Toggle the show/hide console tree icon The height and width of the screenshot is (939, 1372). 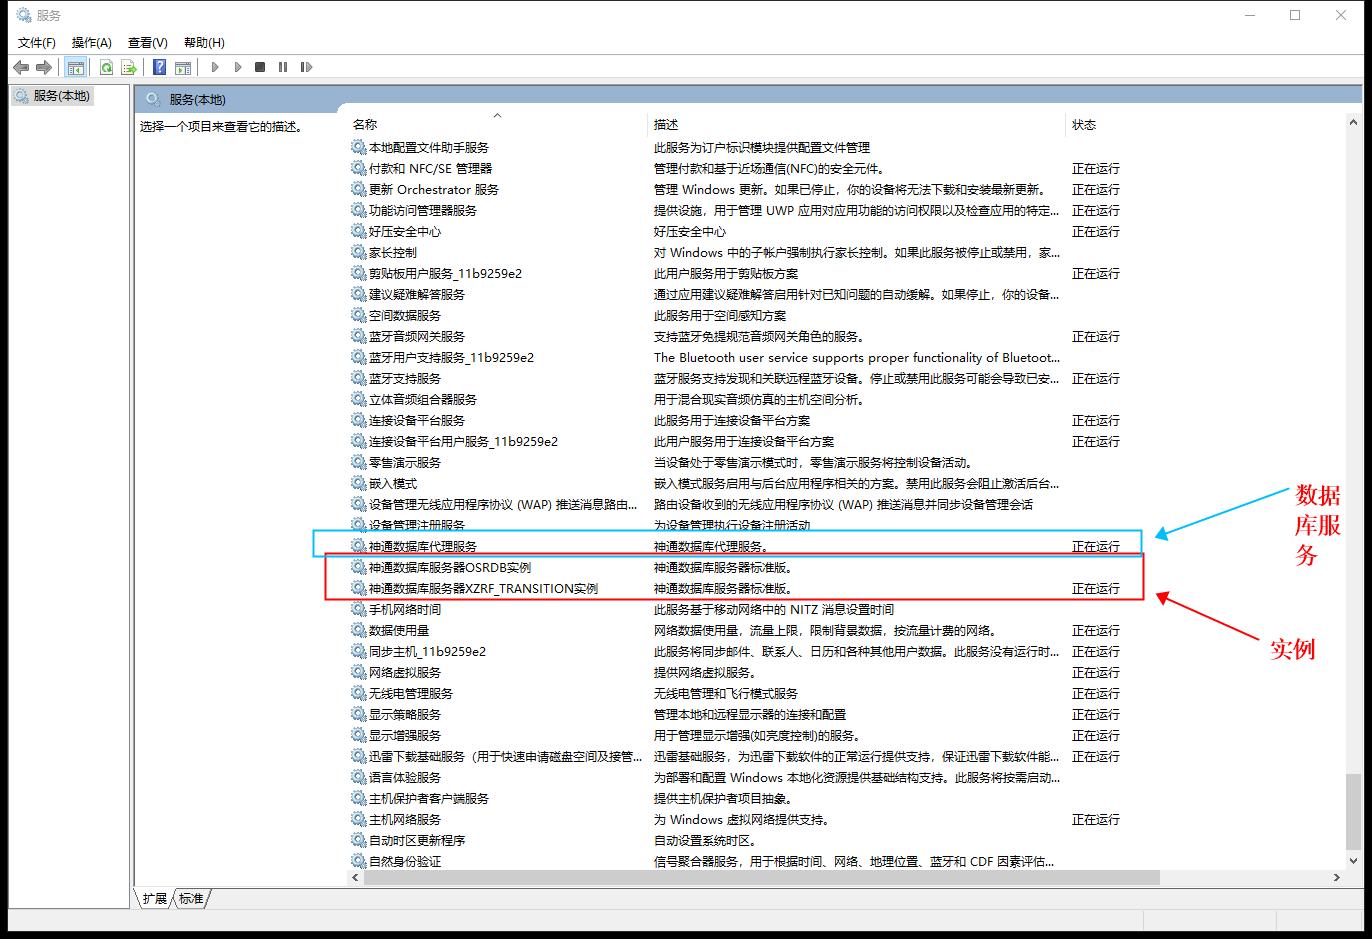point(75,67)
